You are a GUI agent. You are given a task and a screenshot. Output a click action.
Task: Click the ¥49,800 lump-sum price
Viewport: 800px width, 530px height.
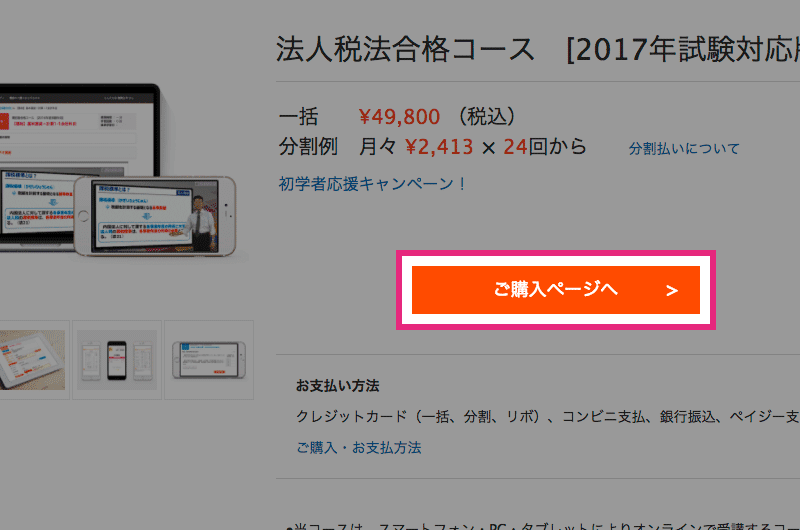pyautogui.click(x=399, y=117)
